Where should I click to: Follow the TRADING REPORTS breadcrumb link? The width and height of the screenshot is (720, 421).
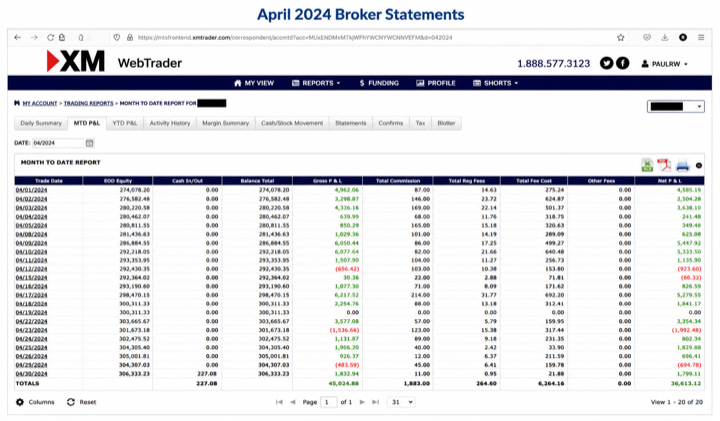88,103
